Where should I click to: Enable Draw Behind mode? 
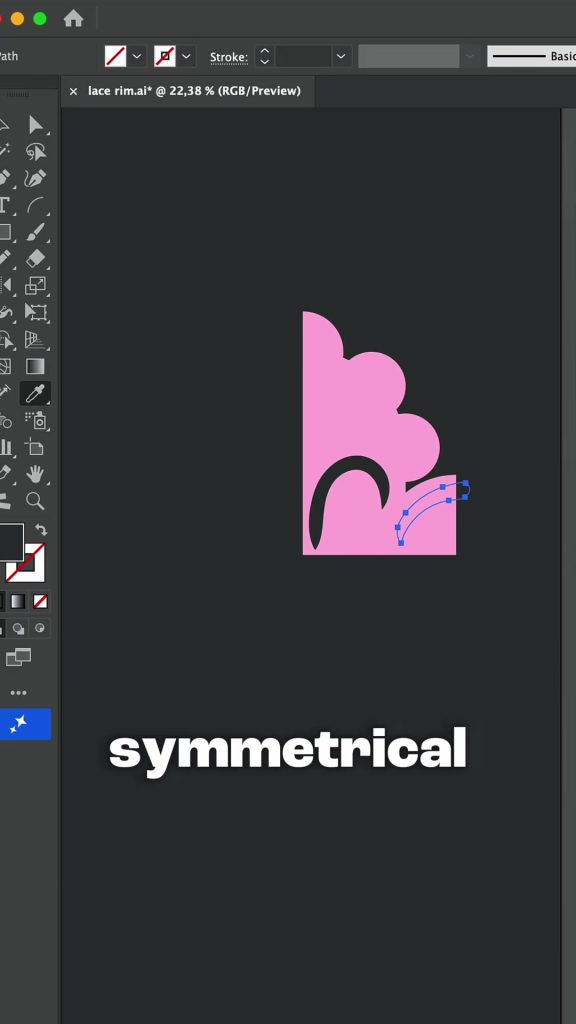pos(18,628)
